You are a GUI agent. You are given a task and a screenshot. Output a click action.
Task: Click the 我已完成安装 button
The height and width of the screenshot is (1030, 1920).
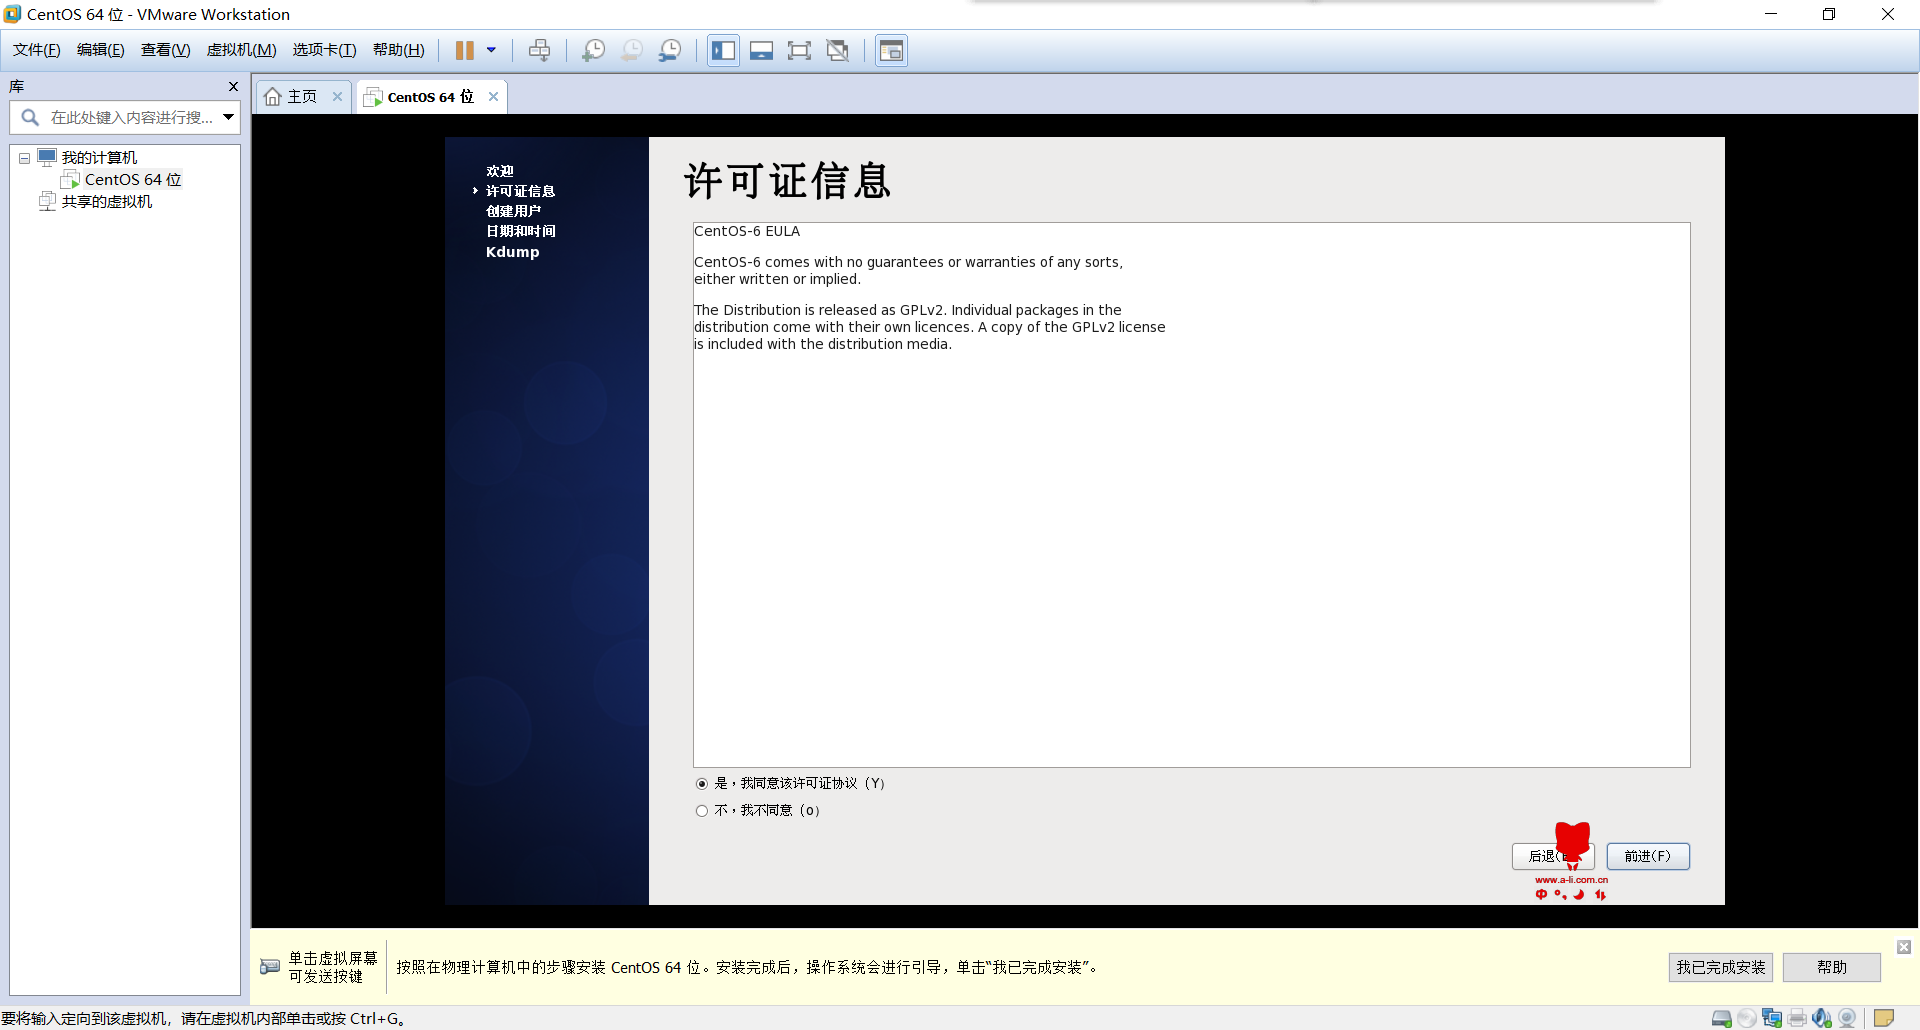coord(1721,968)
